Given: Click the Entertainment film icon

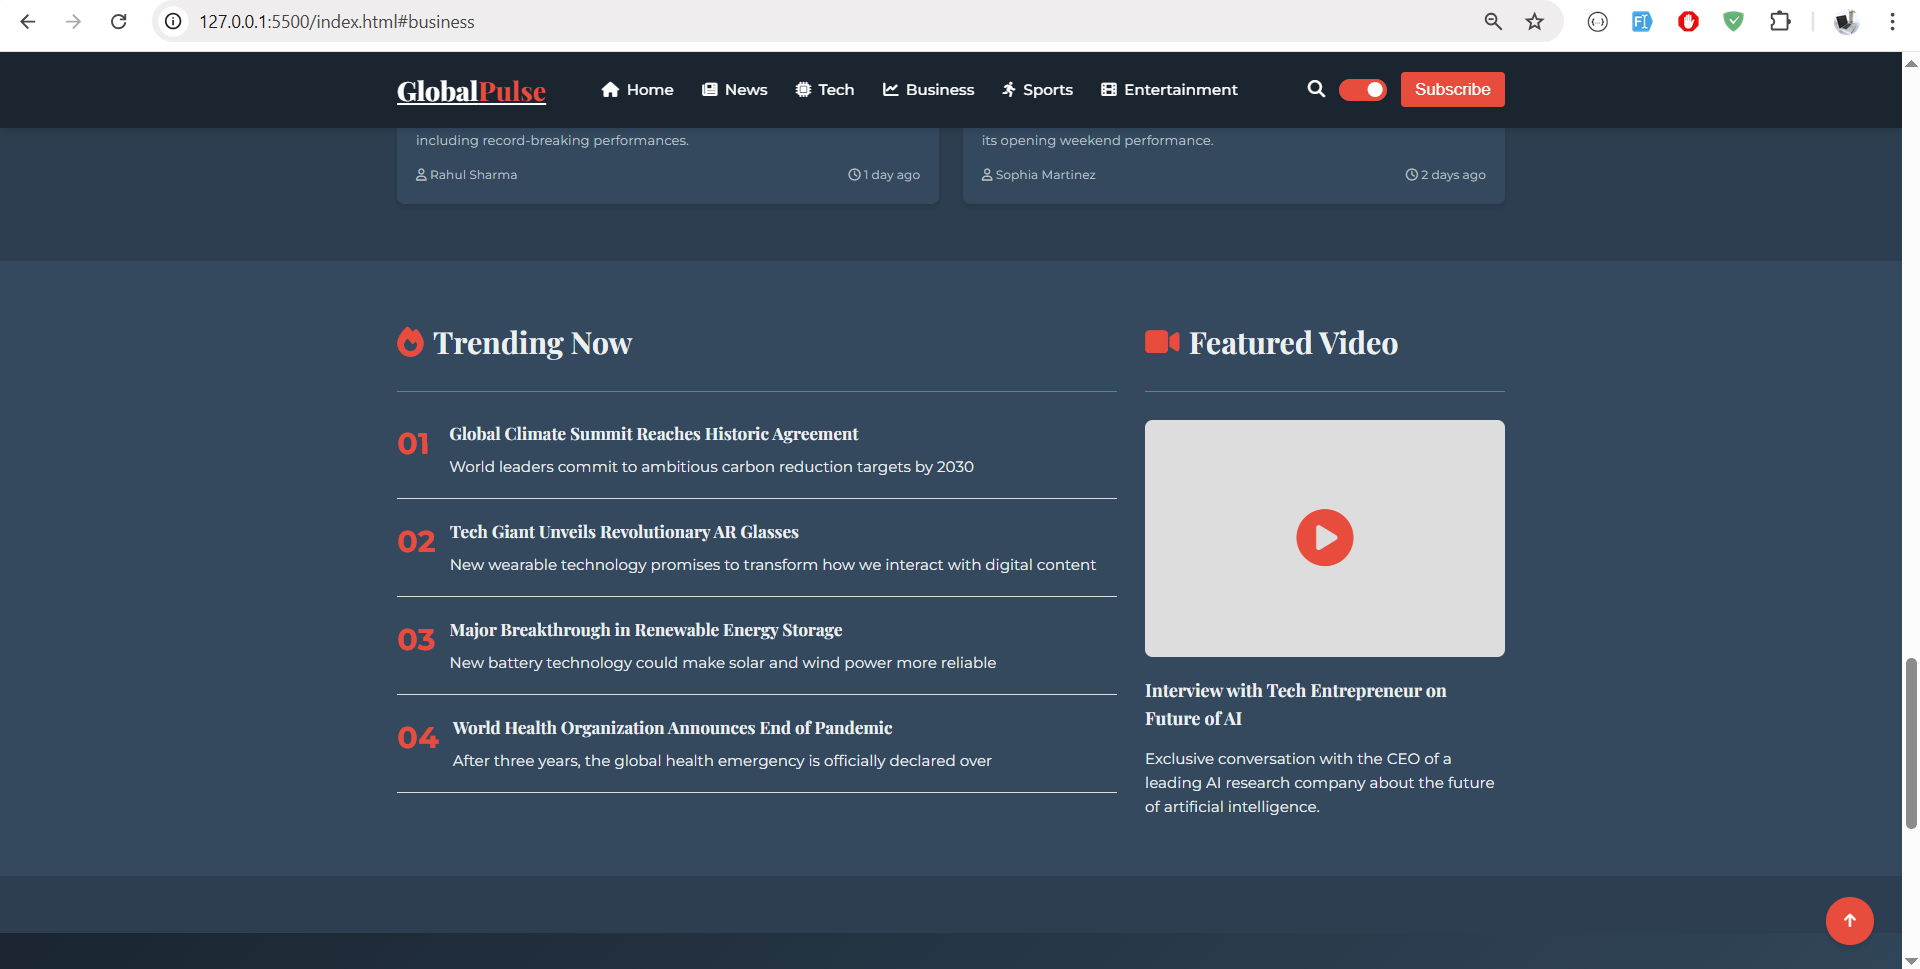Looking at the screenshot, I should [x=1108, y=89].
